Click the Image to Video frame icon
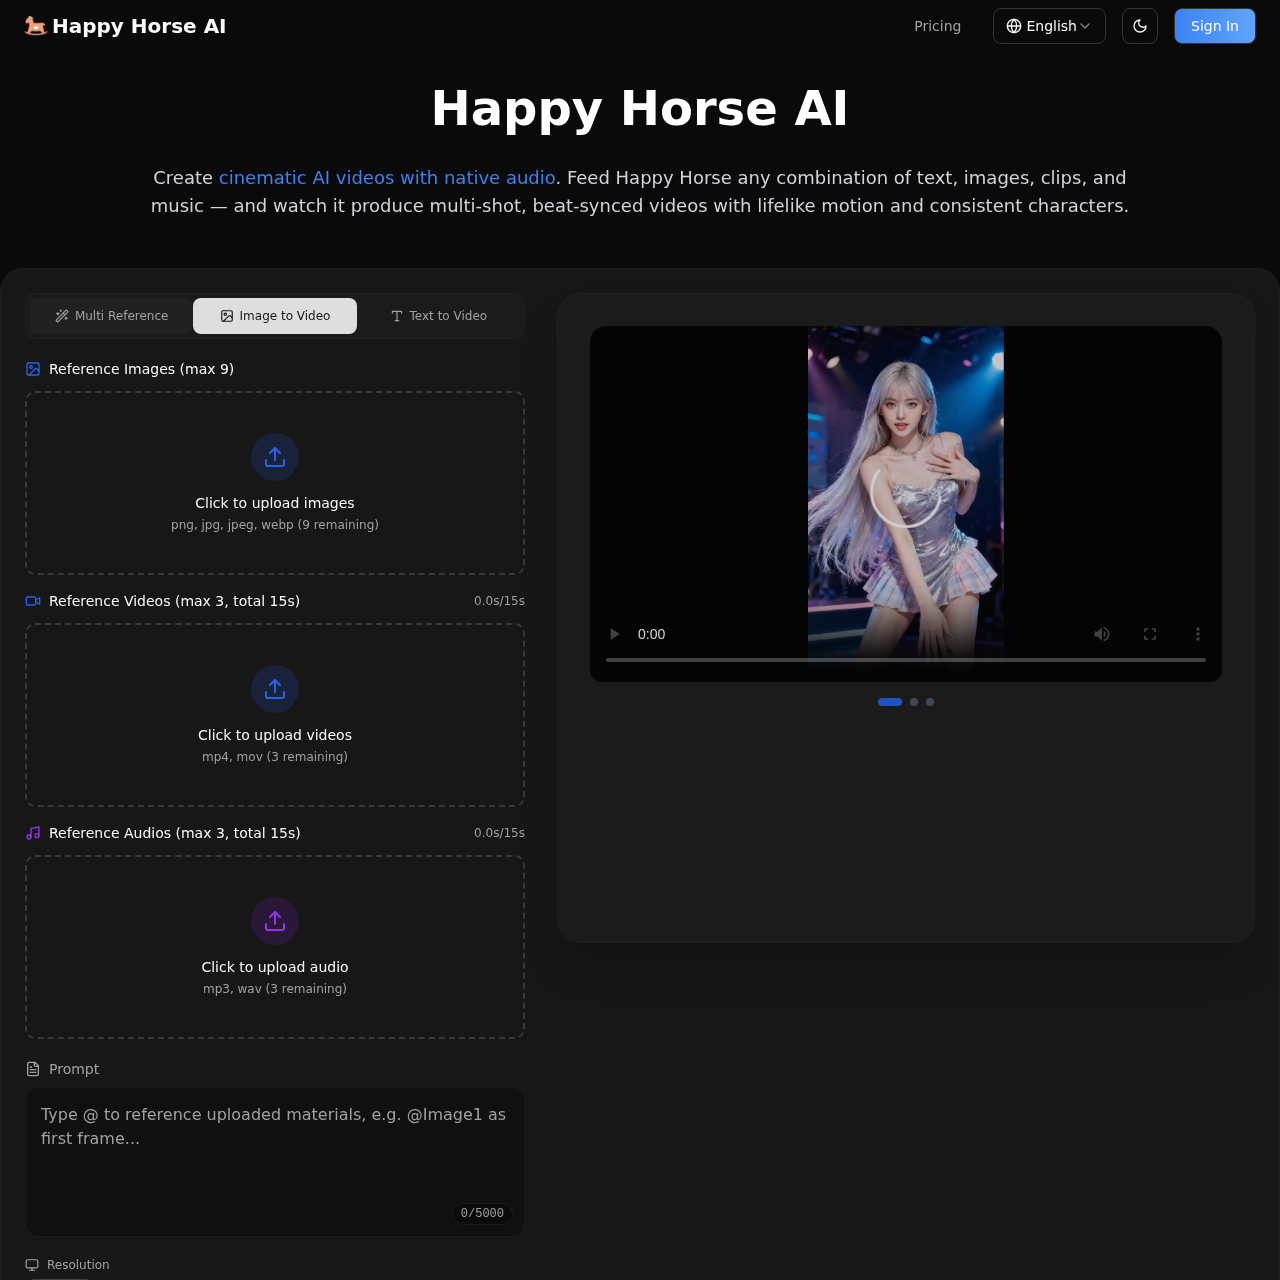 [x=225, y=316]
